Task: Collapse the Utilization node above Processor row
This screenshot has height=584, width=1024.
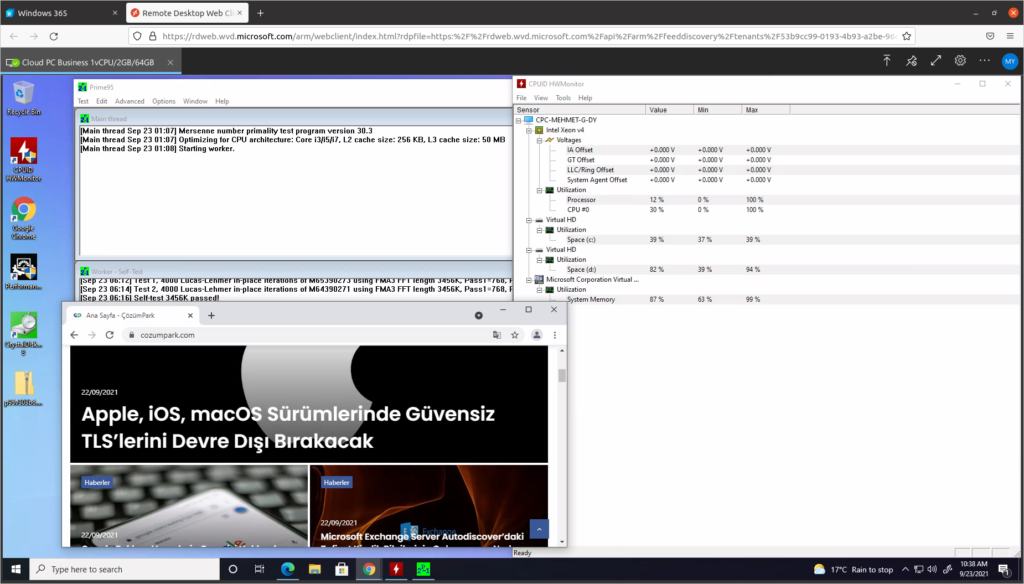Action: [x=539, y=190]
